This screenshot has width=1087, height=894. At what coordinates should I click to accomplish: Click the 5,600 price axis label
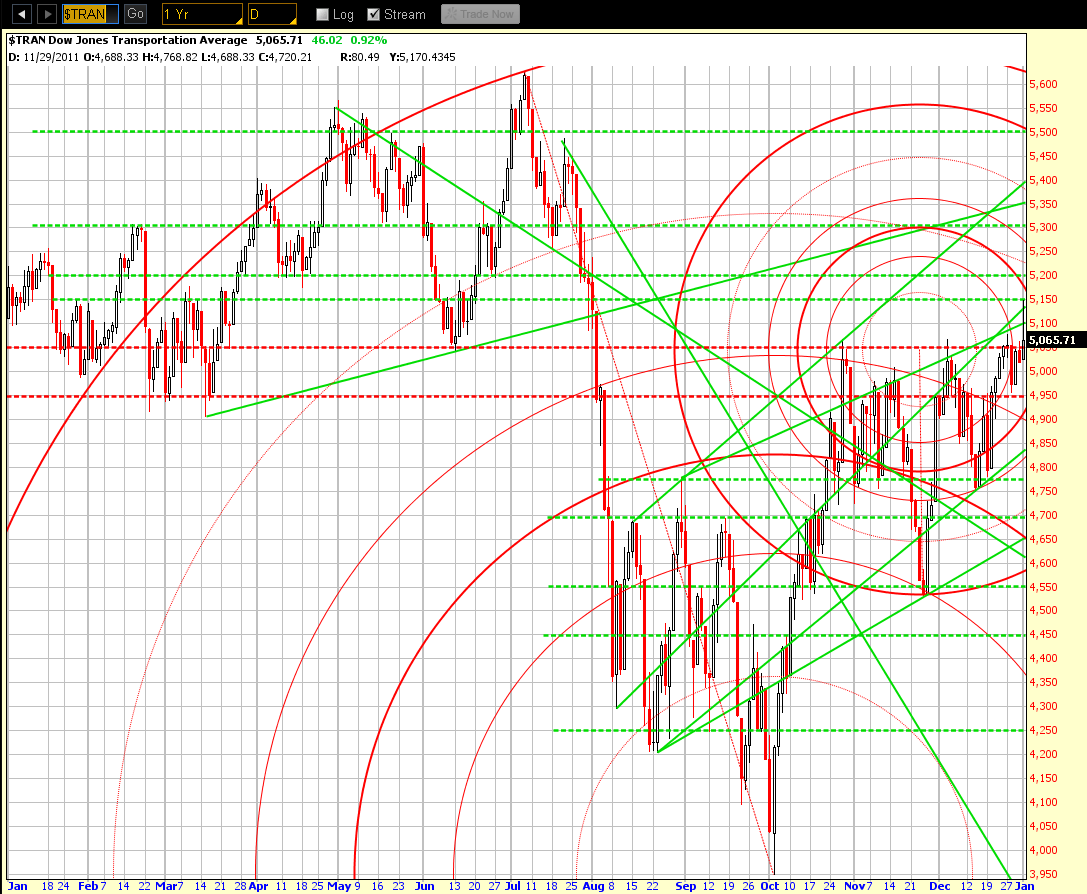(x=1043, y=85)
